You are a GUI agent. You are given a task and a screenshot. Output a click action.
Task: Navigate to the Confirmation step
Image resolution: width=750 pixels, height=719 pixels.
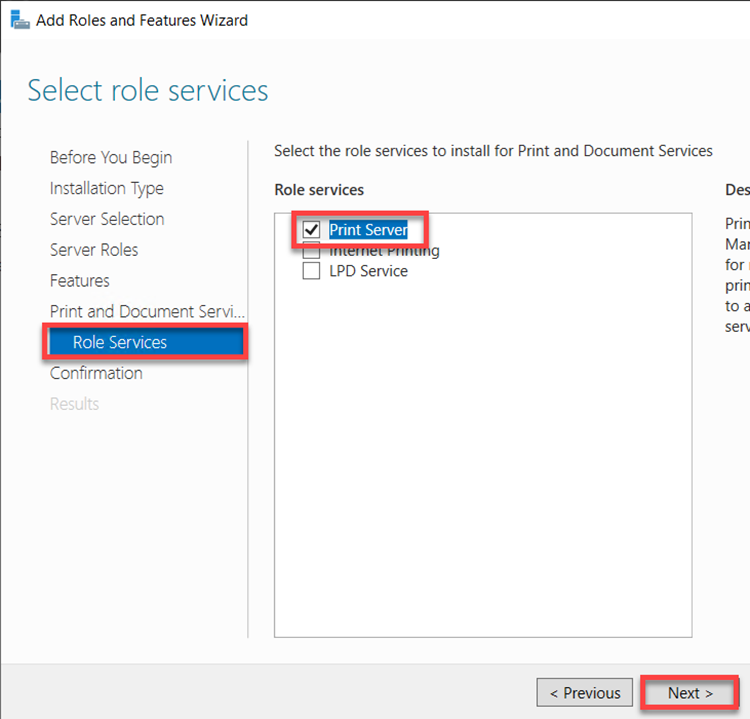pos(96,373)
